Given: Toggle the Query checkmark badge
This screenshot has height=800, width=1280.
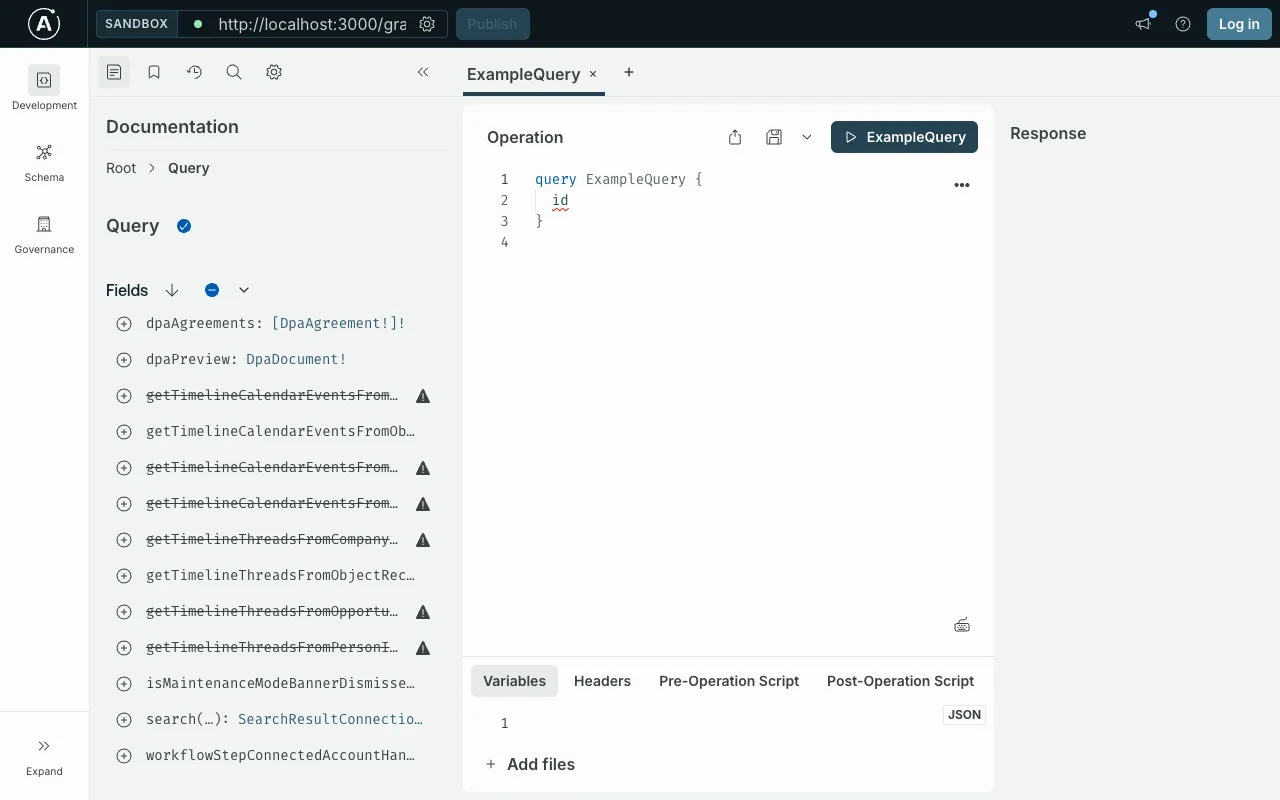Looking at the screenshot, I should click(x=184, y=226).
